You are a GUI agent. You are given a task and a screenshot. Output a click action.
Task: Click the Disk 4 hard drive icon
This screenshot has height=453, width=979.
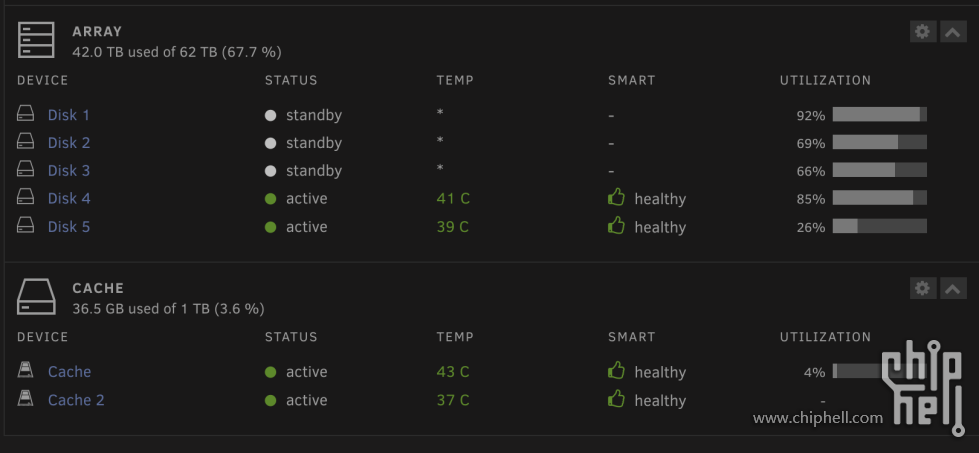pyautogui.click(x=25, y=198)
